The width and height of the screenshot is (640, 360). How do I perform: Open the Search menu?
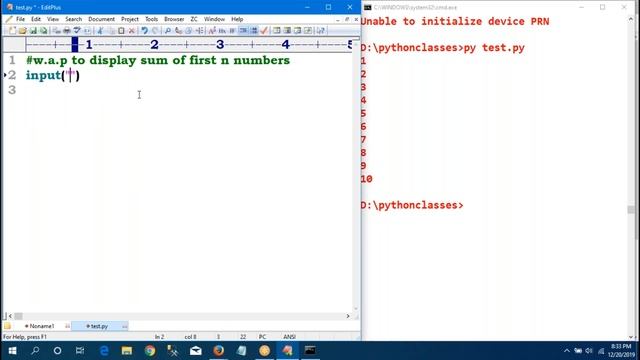coord(73,19)
